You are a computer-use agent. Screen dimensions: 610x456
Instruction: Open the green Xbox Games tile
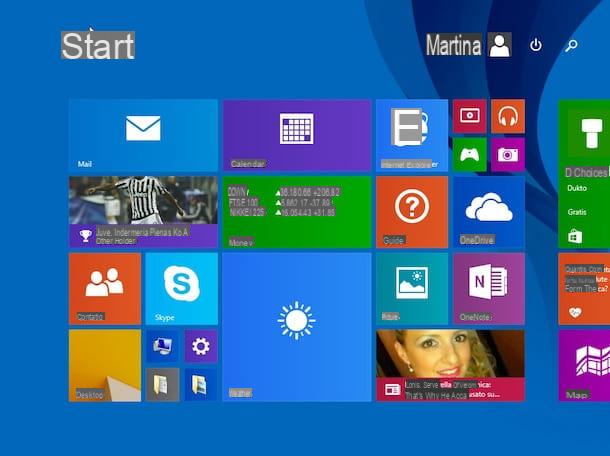(x=469, y=154)
